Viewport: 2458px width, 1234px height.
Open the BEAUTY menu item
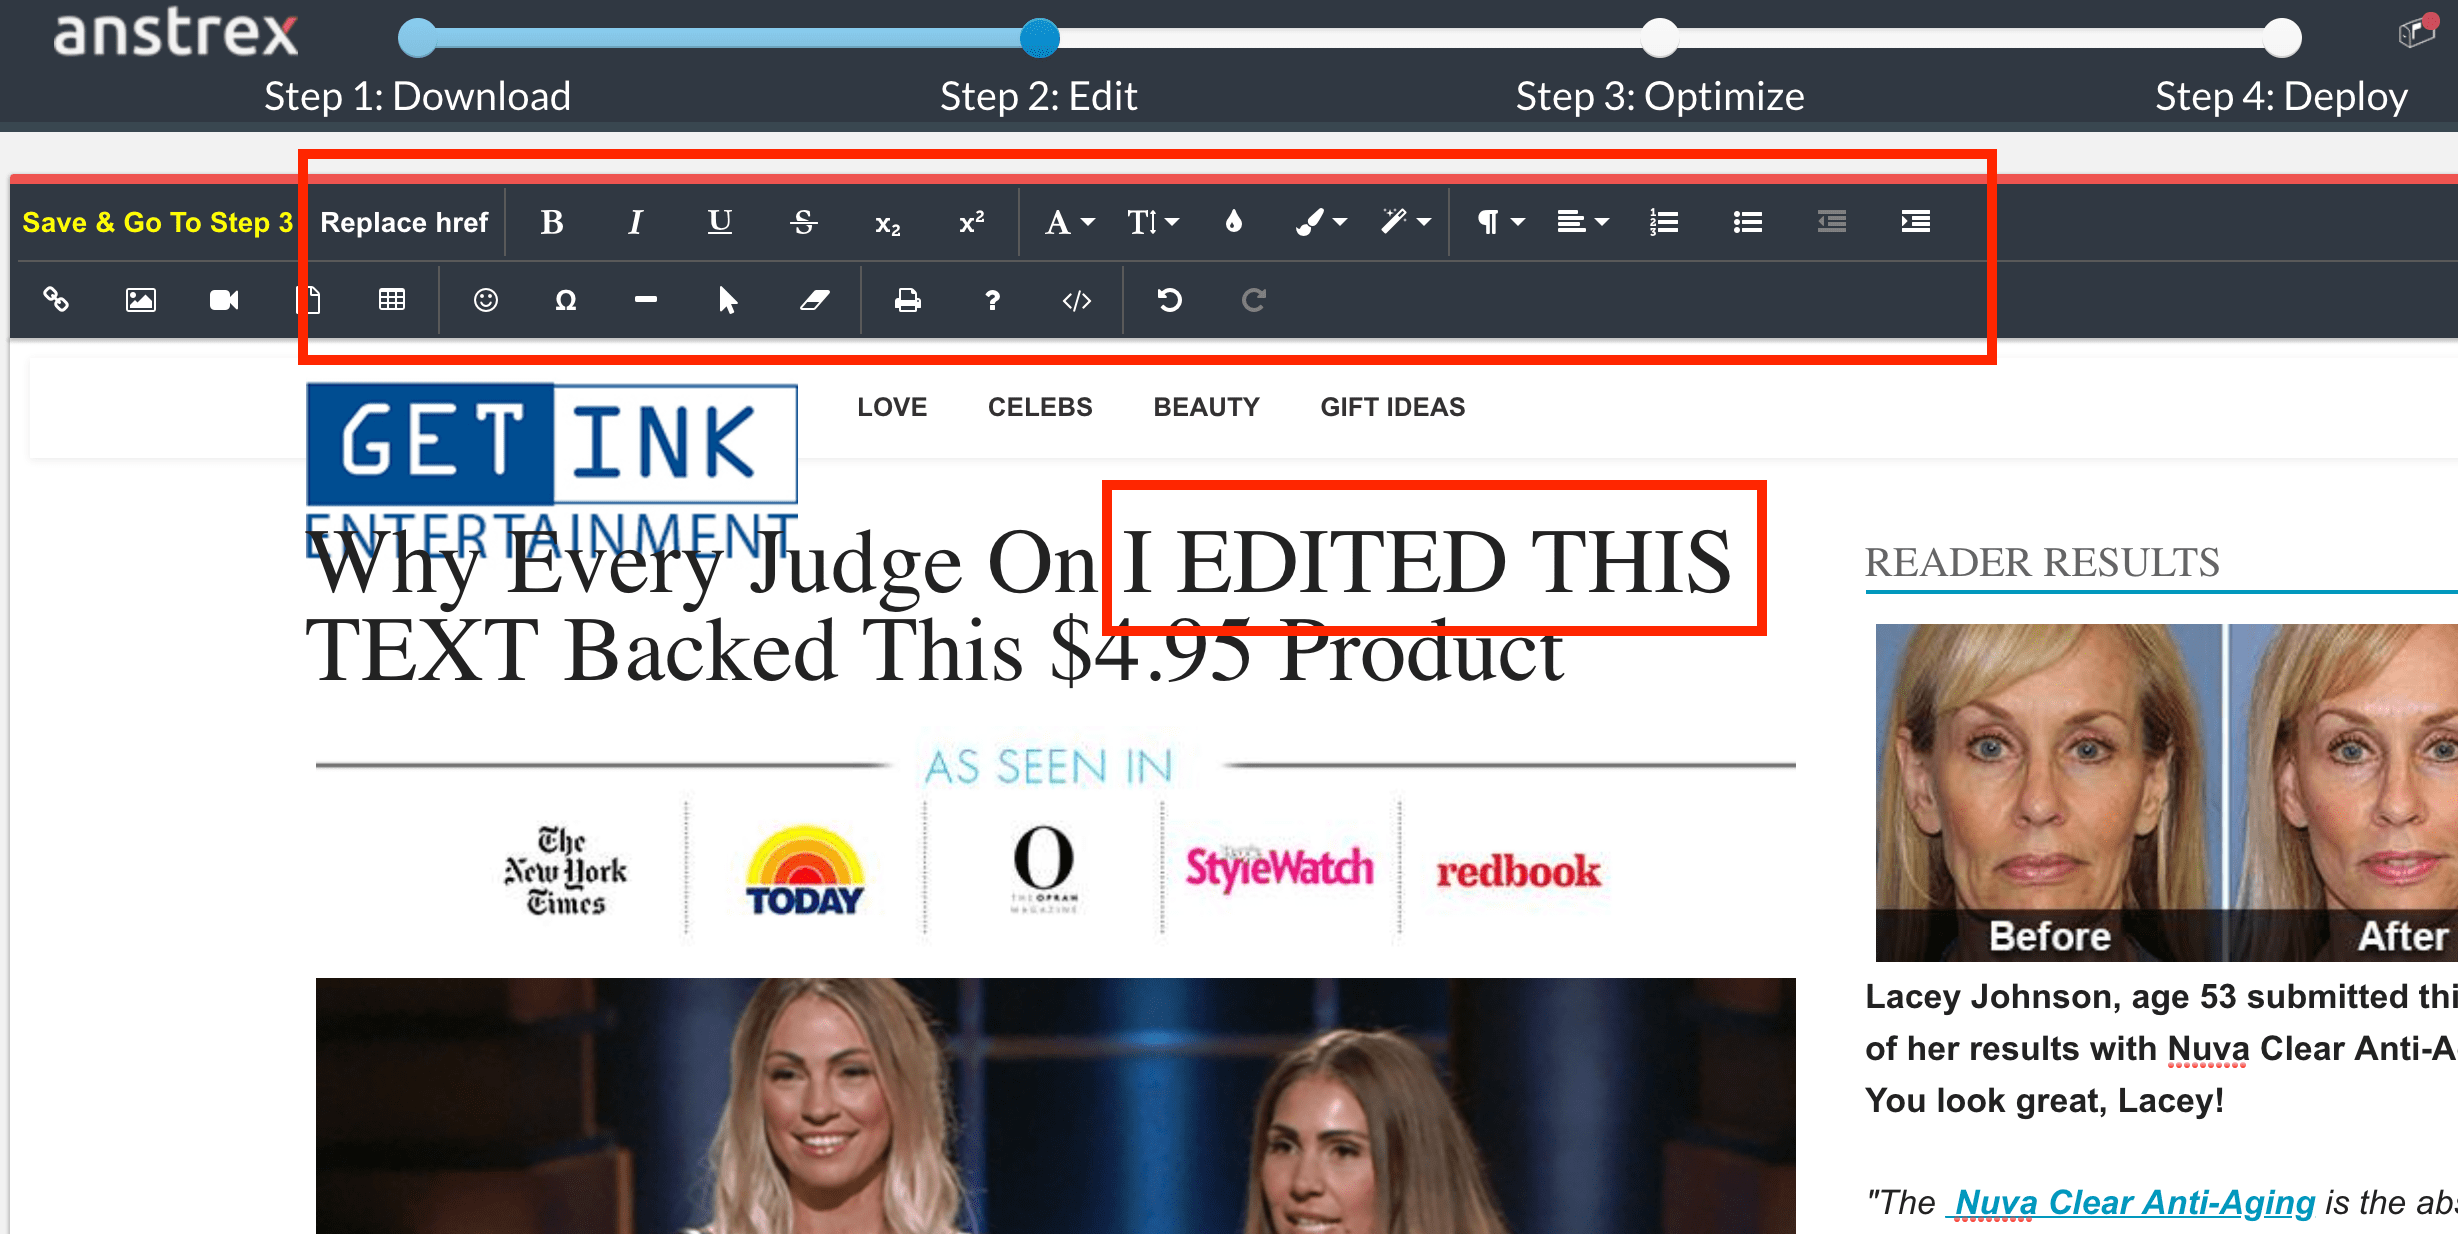tap(1206, 407)
